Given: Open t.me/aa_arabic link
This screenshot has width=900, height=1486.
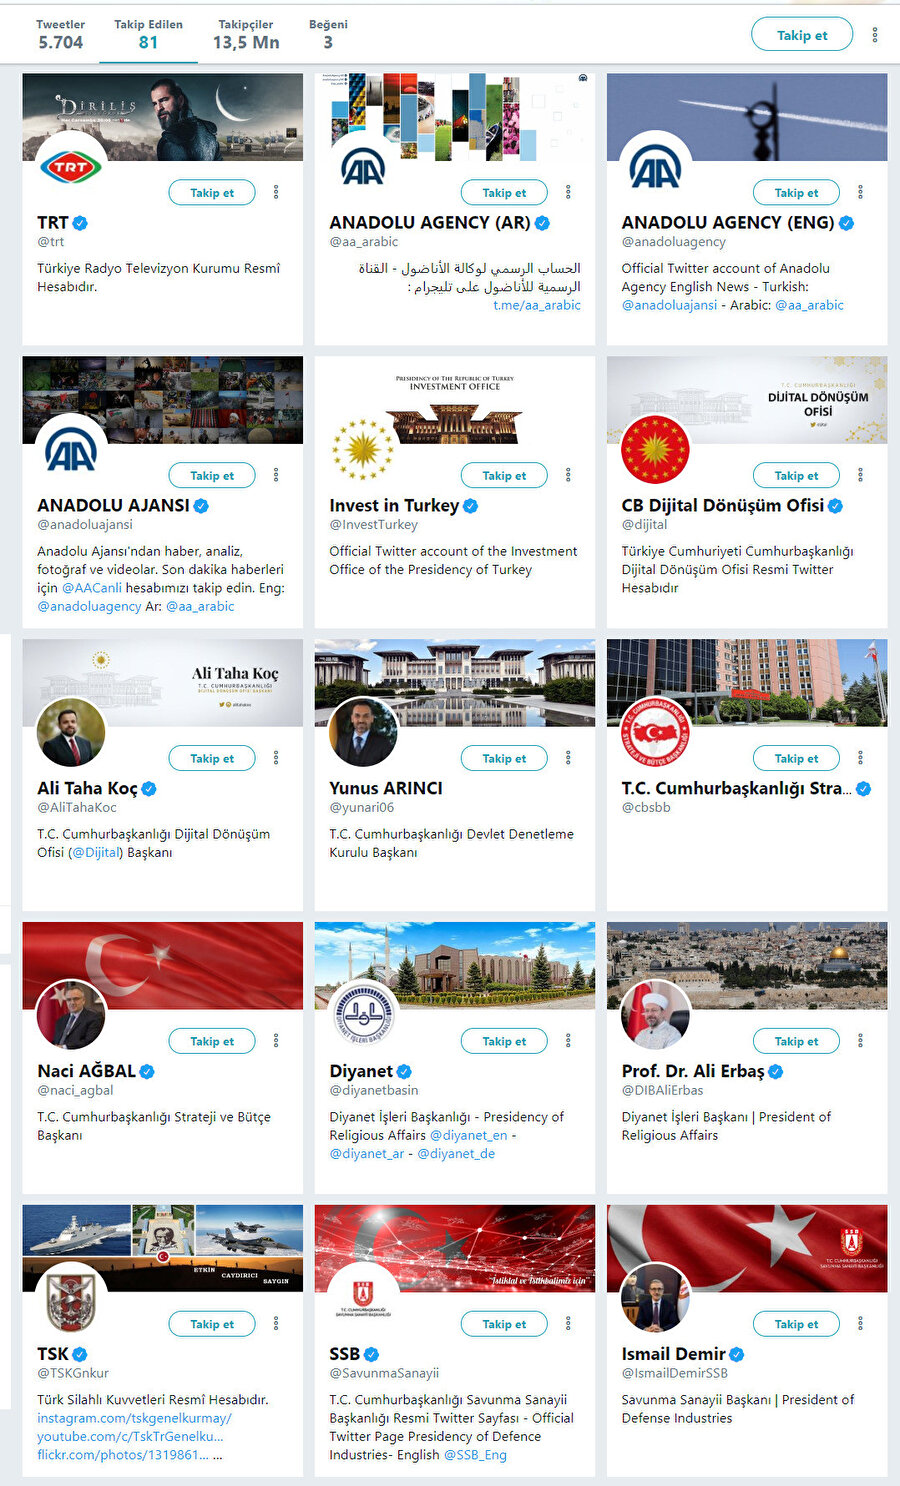Looking at the screenshot, I should click(x=537, y=305).
